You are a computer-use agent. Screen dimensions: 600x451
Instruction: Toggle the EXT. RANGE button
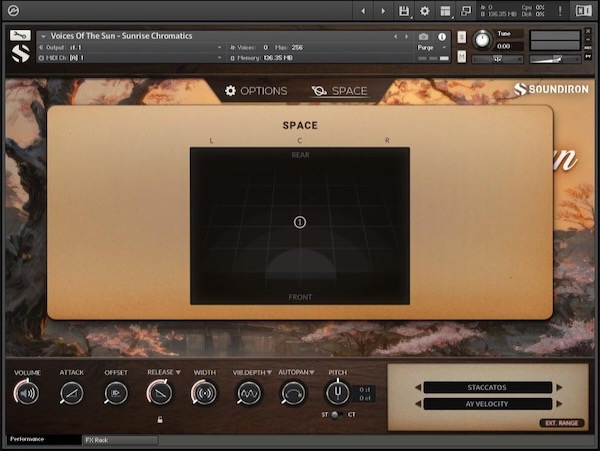click(562, 423)
